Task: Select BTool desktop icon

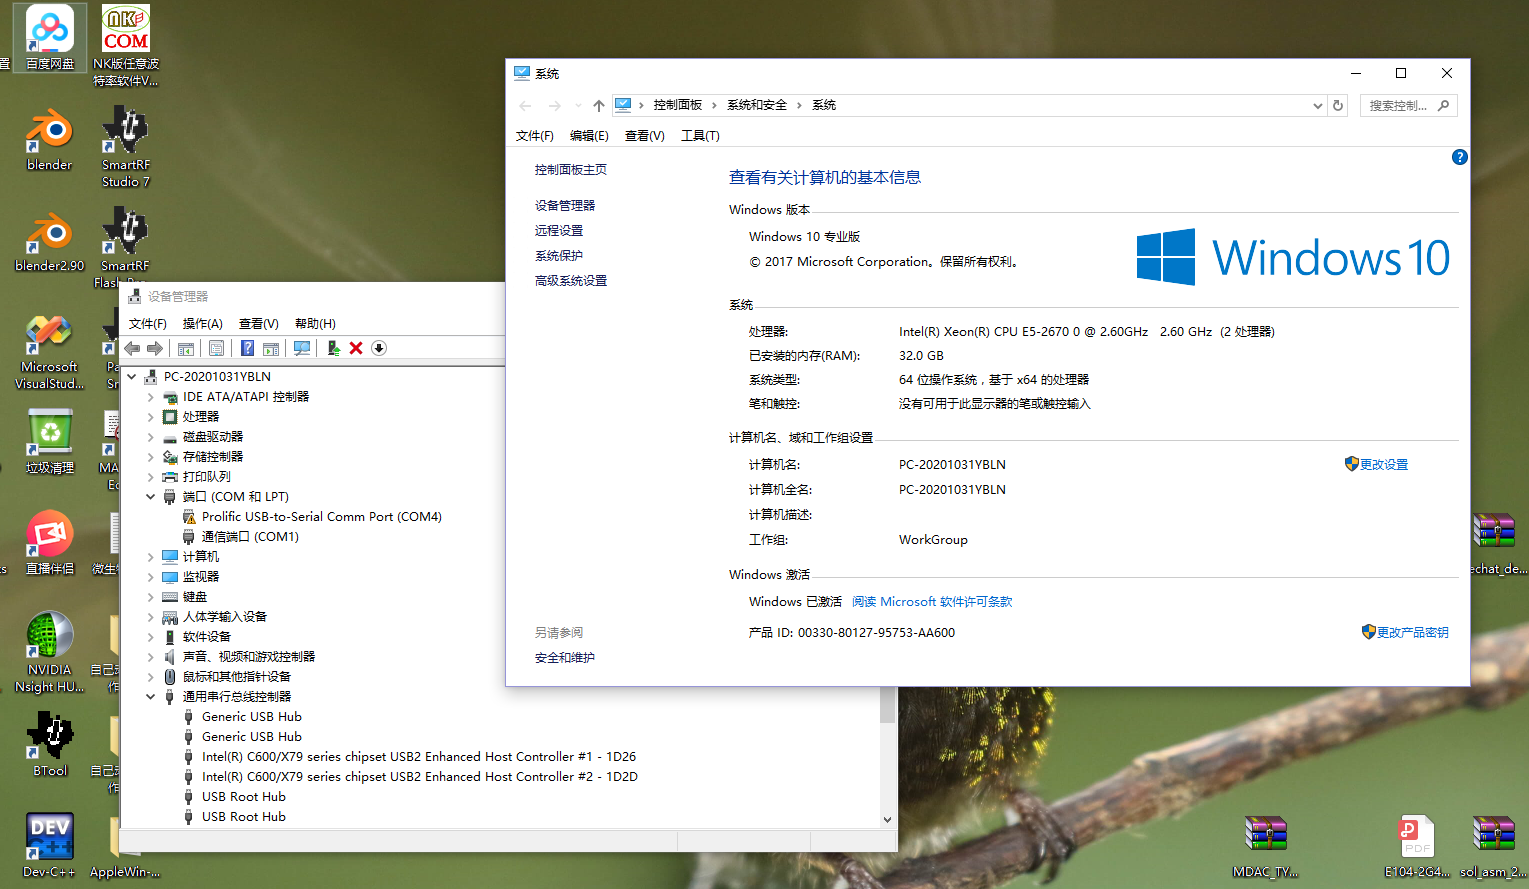Action: pos(50,745)
